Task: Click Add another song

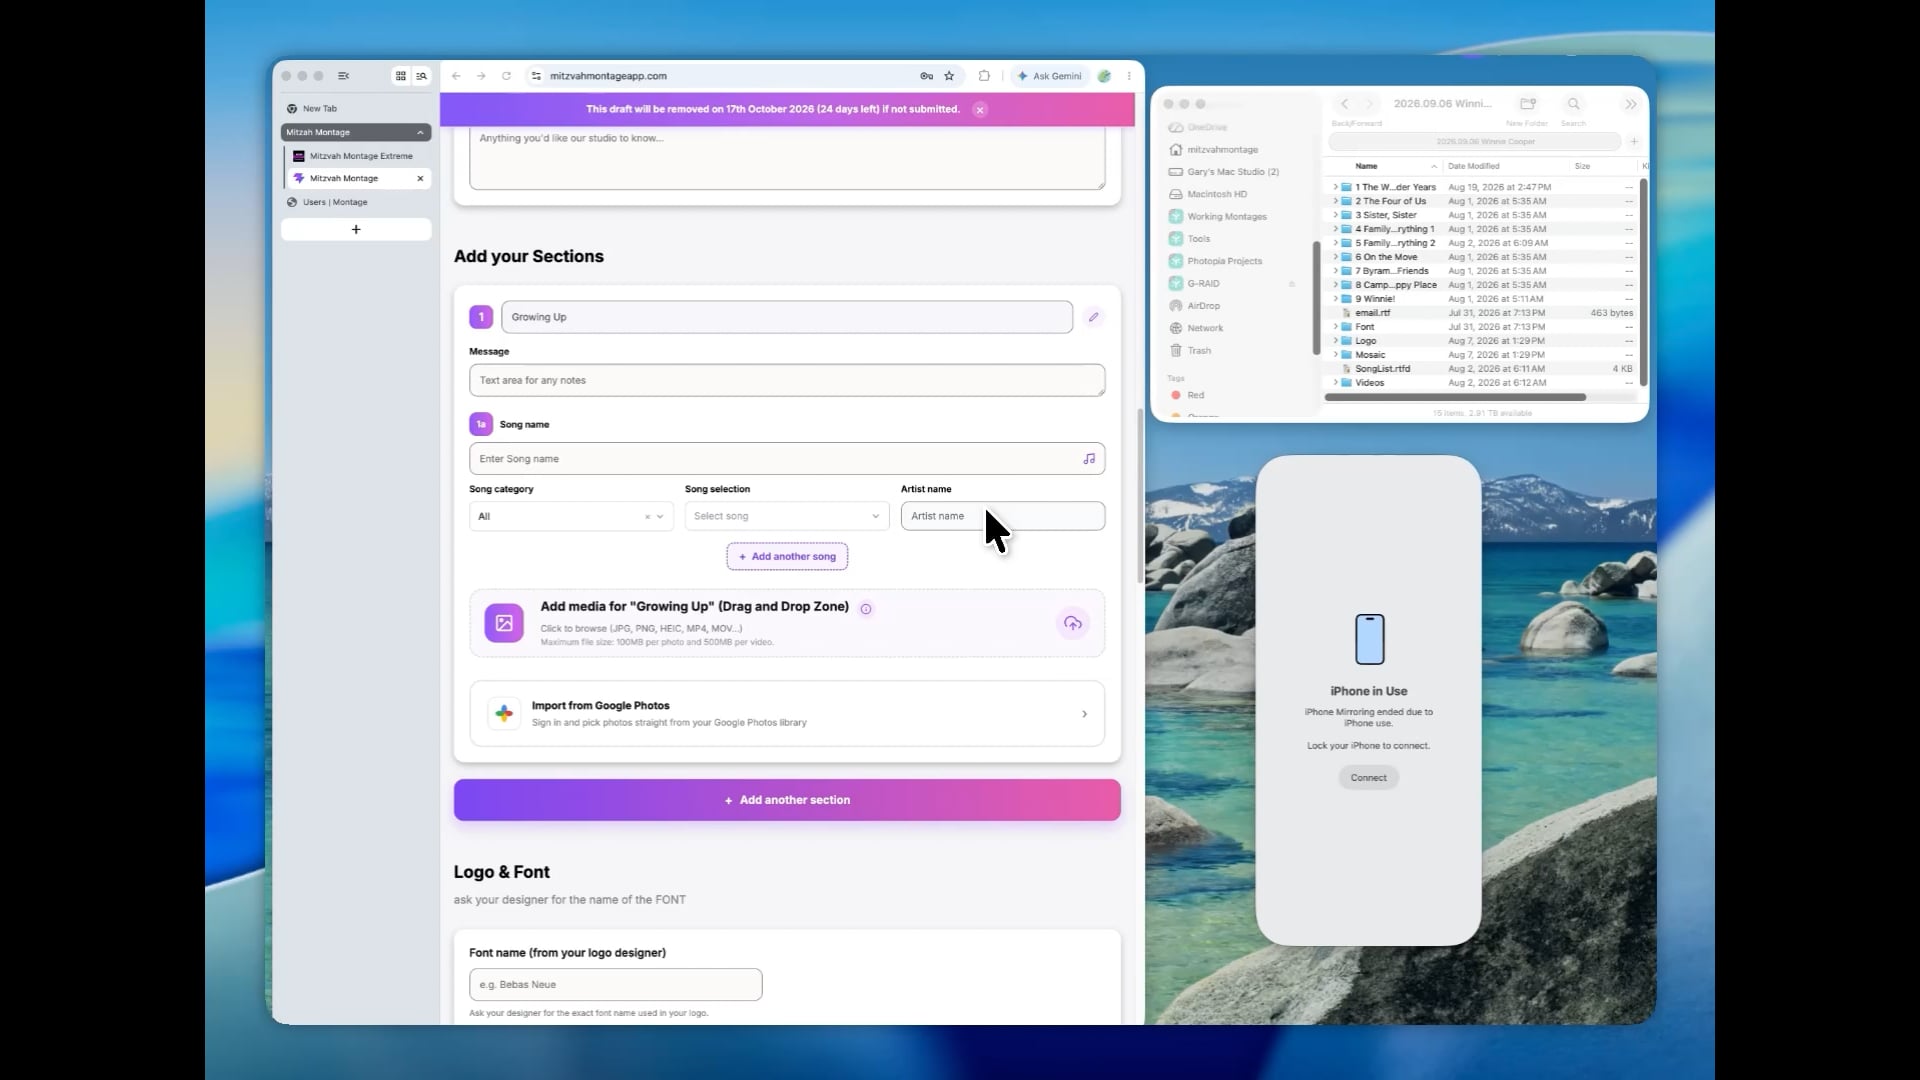Action: [x=787, y=557]
